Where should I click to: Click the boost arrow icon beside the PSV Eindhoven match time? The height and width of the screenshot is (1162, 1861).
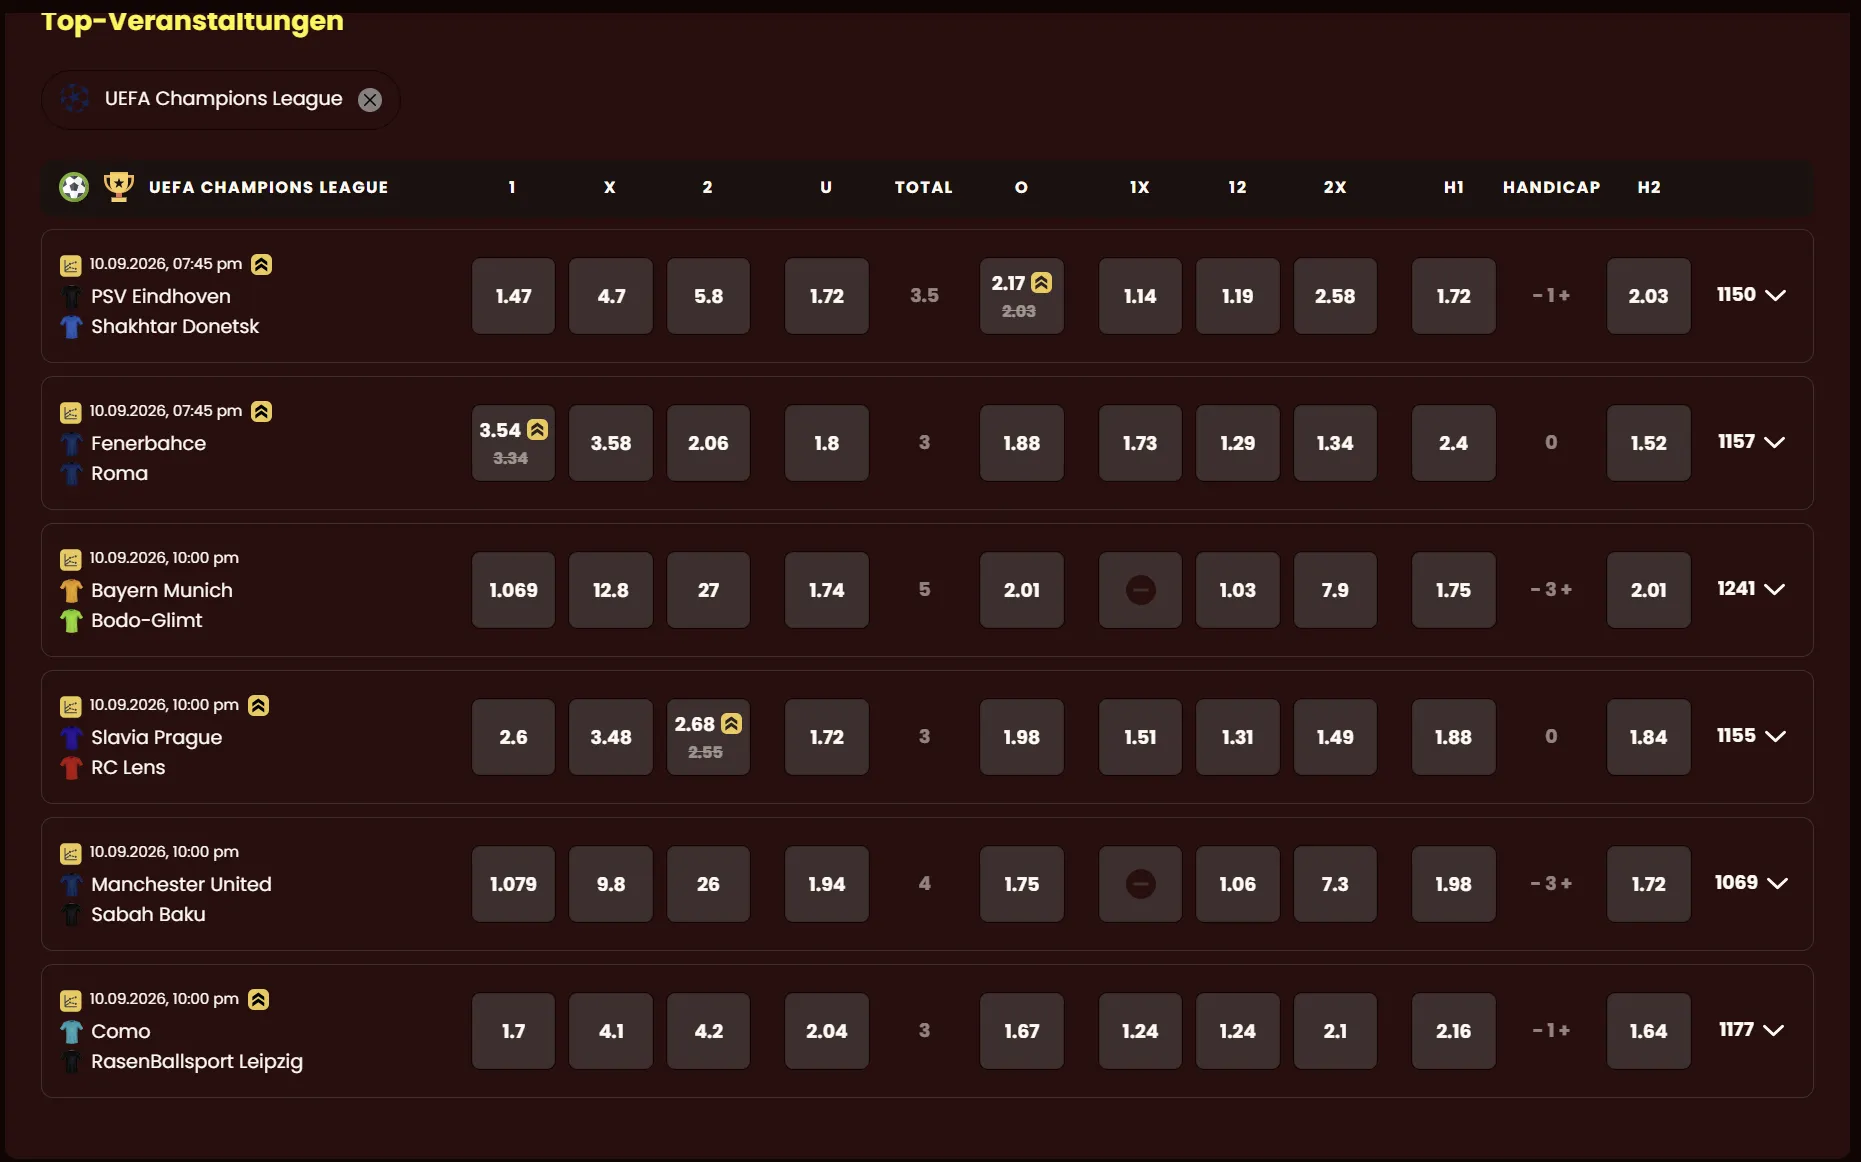[x=261, y=264]
